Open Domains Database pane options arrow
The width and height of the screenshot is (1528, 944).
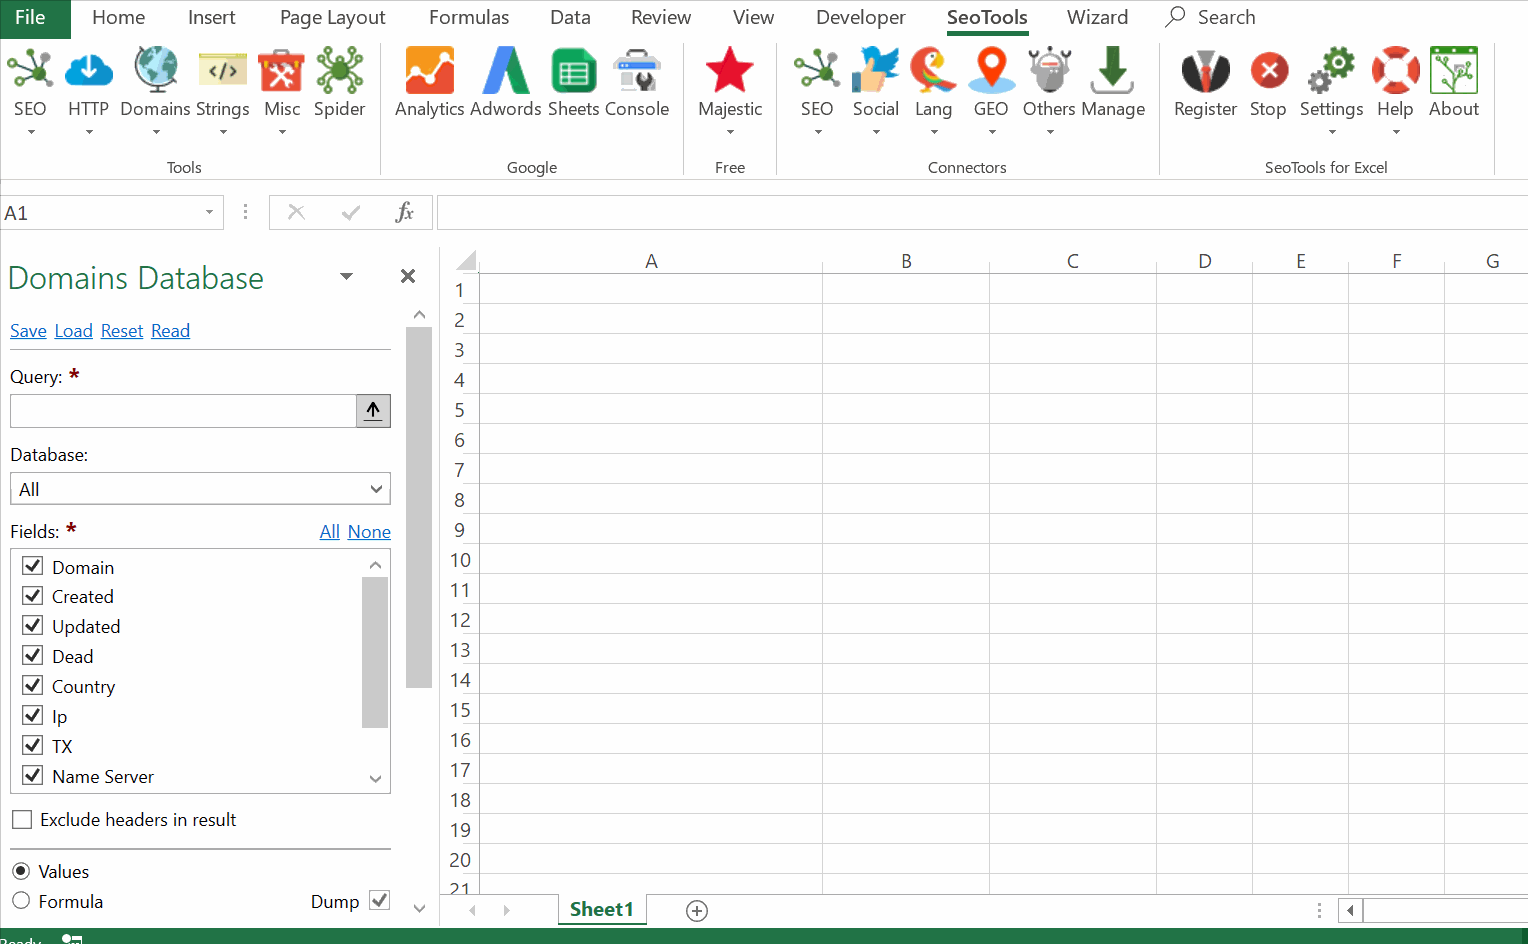(346, 276)
